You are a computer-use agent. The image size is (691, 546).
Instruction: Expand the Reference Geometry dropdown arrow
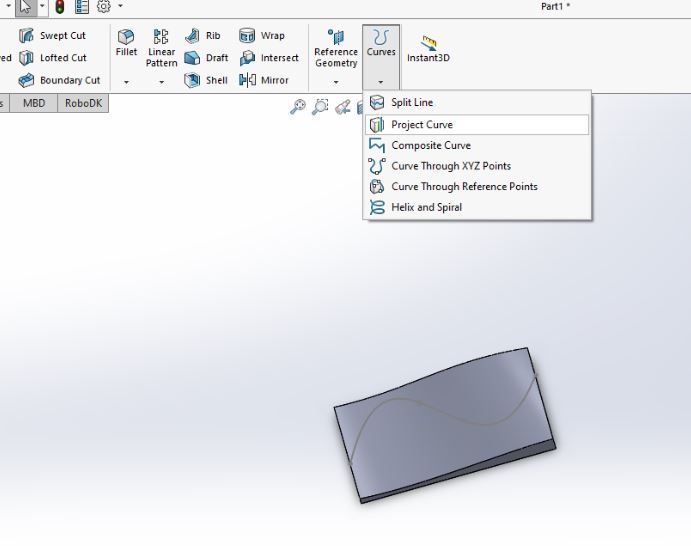(336, 82)
